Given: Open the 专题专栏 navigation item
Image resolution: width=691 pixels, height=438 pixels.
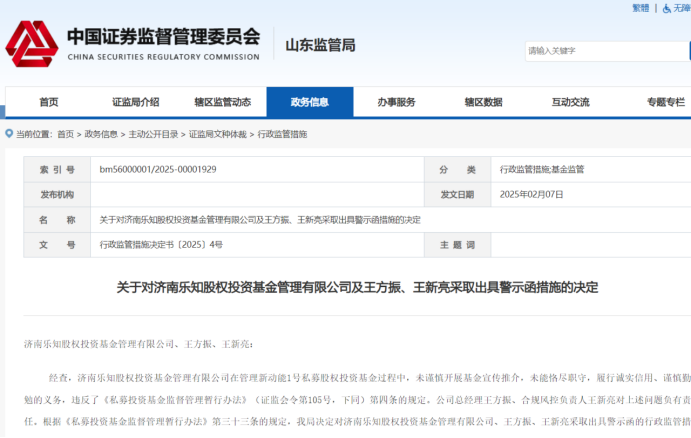Looking at the screenshot, I should (664, 102).
